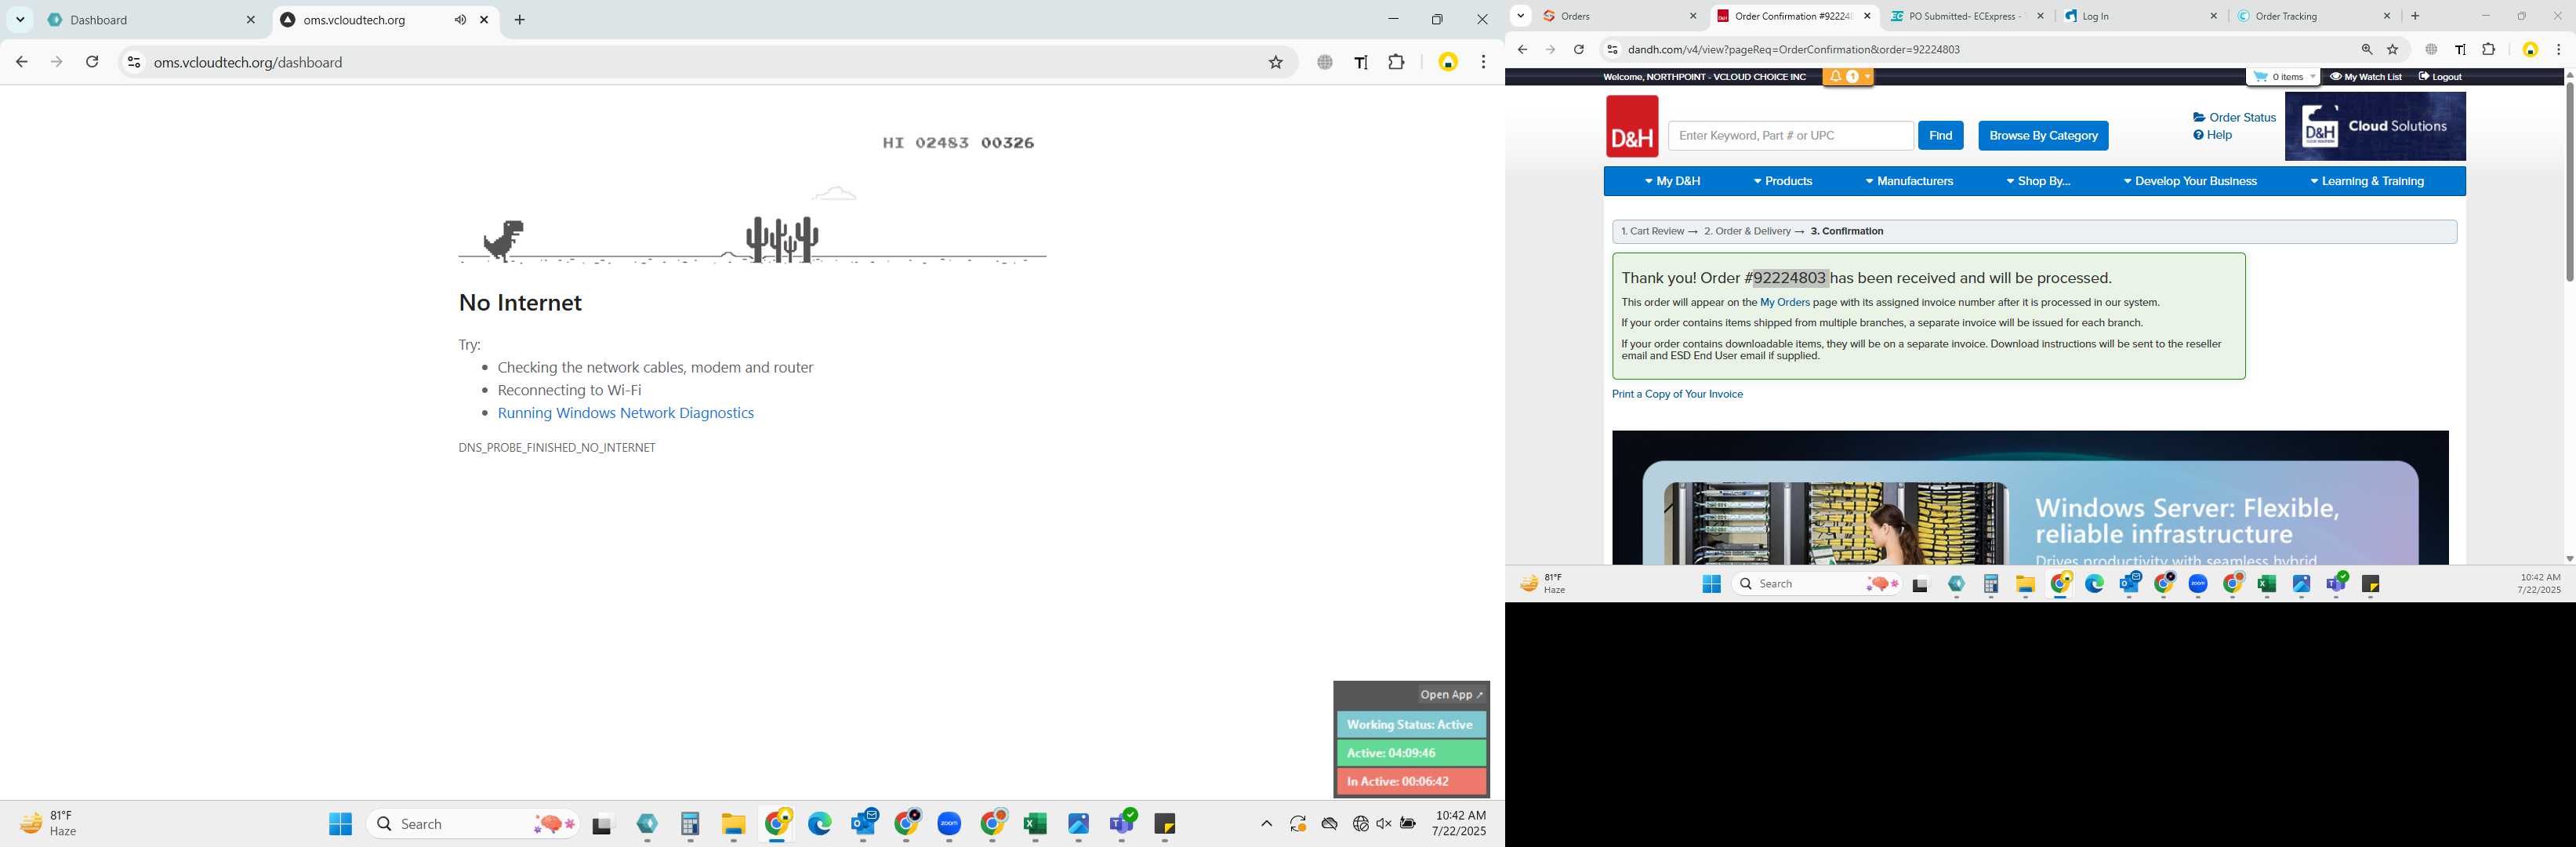Open the My Orders link

point(1785,303)
